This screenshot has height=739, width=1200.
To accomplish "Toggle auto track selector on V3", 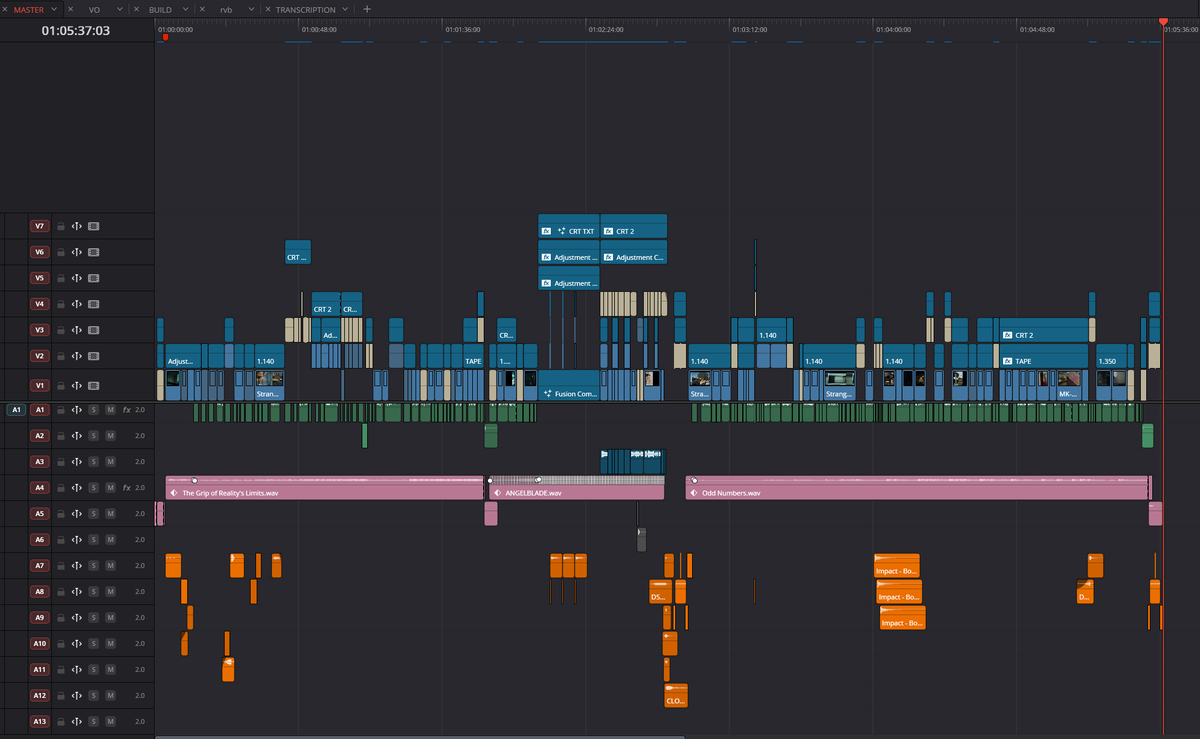I will [76, 330].
